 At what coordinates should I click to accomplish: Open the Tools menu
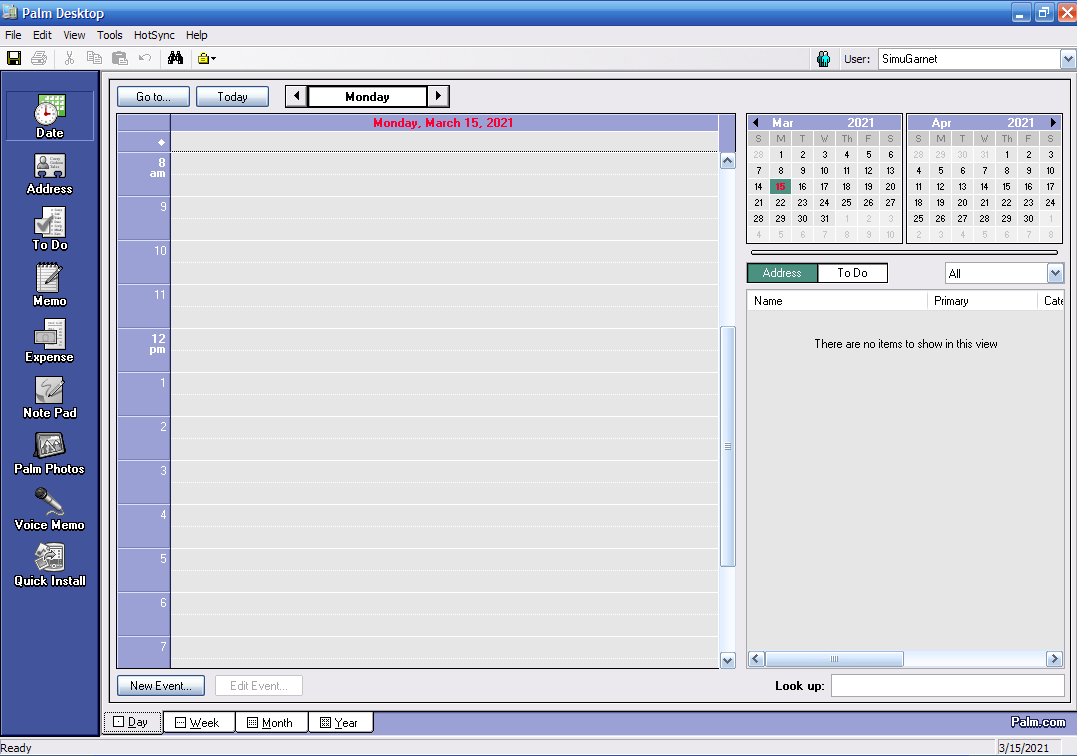(110, 35)
